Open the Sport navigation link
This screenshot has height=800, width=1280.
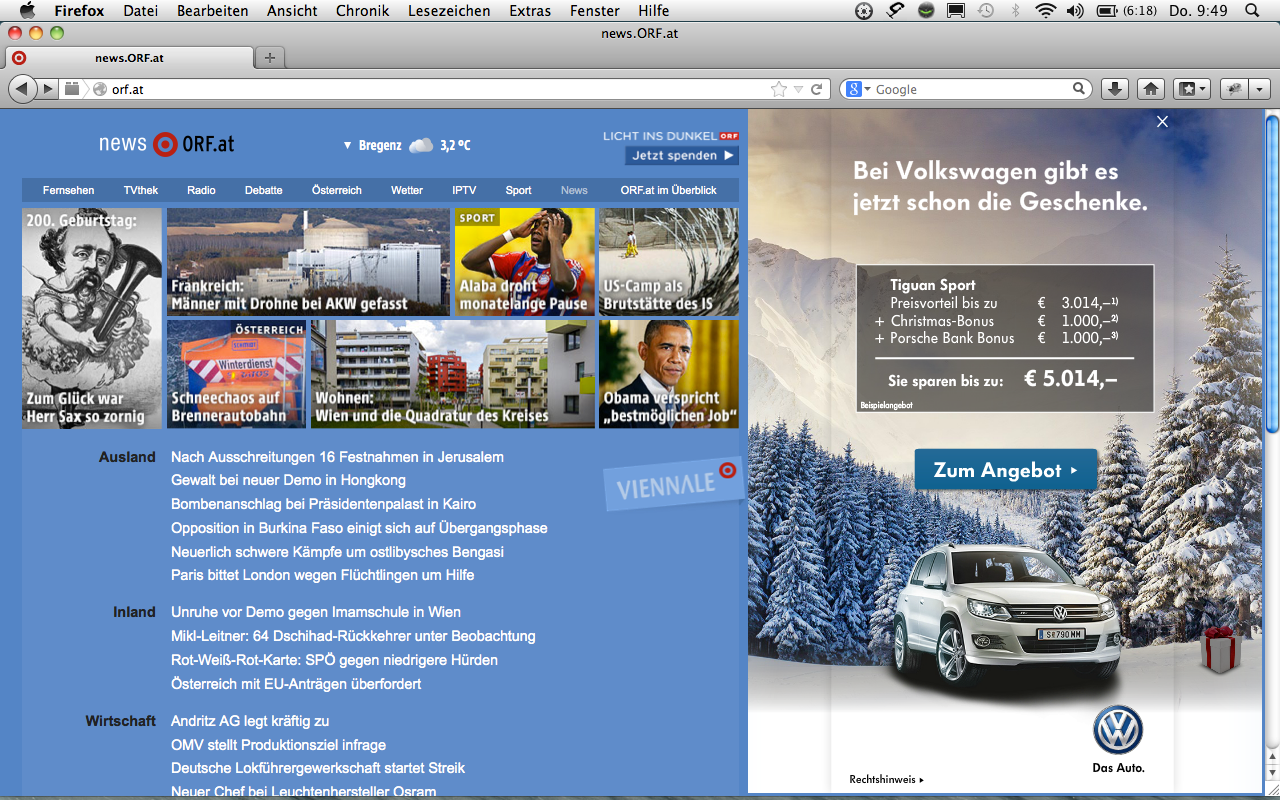click(x=519, y=190)
